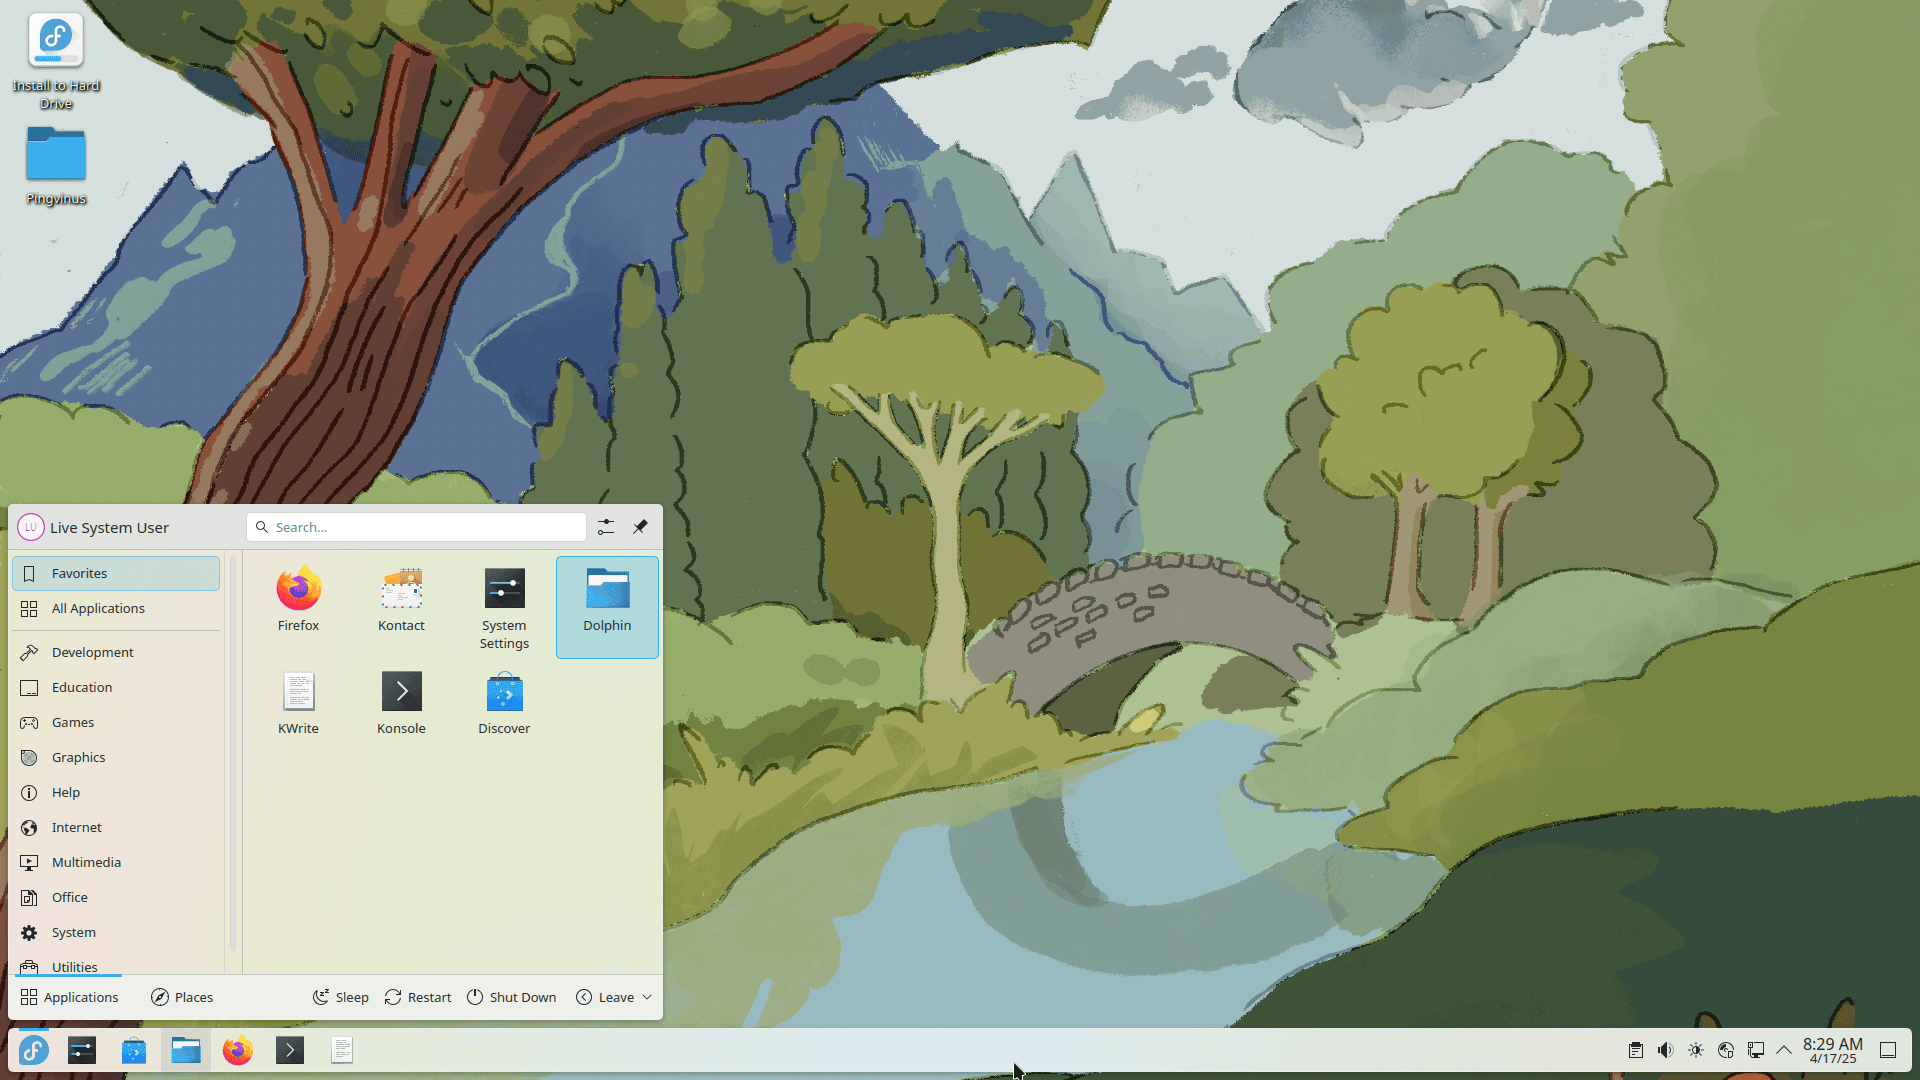Screen dimensions: 1920x1080
Task: Click the Shut Down button
Action: (x=512, y=997)
